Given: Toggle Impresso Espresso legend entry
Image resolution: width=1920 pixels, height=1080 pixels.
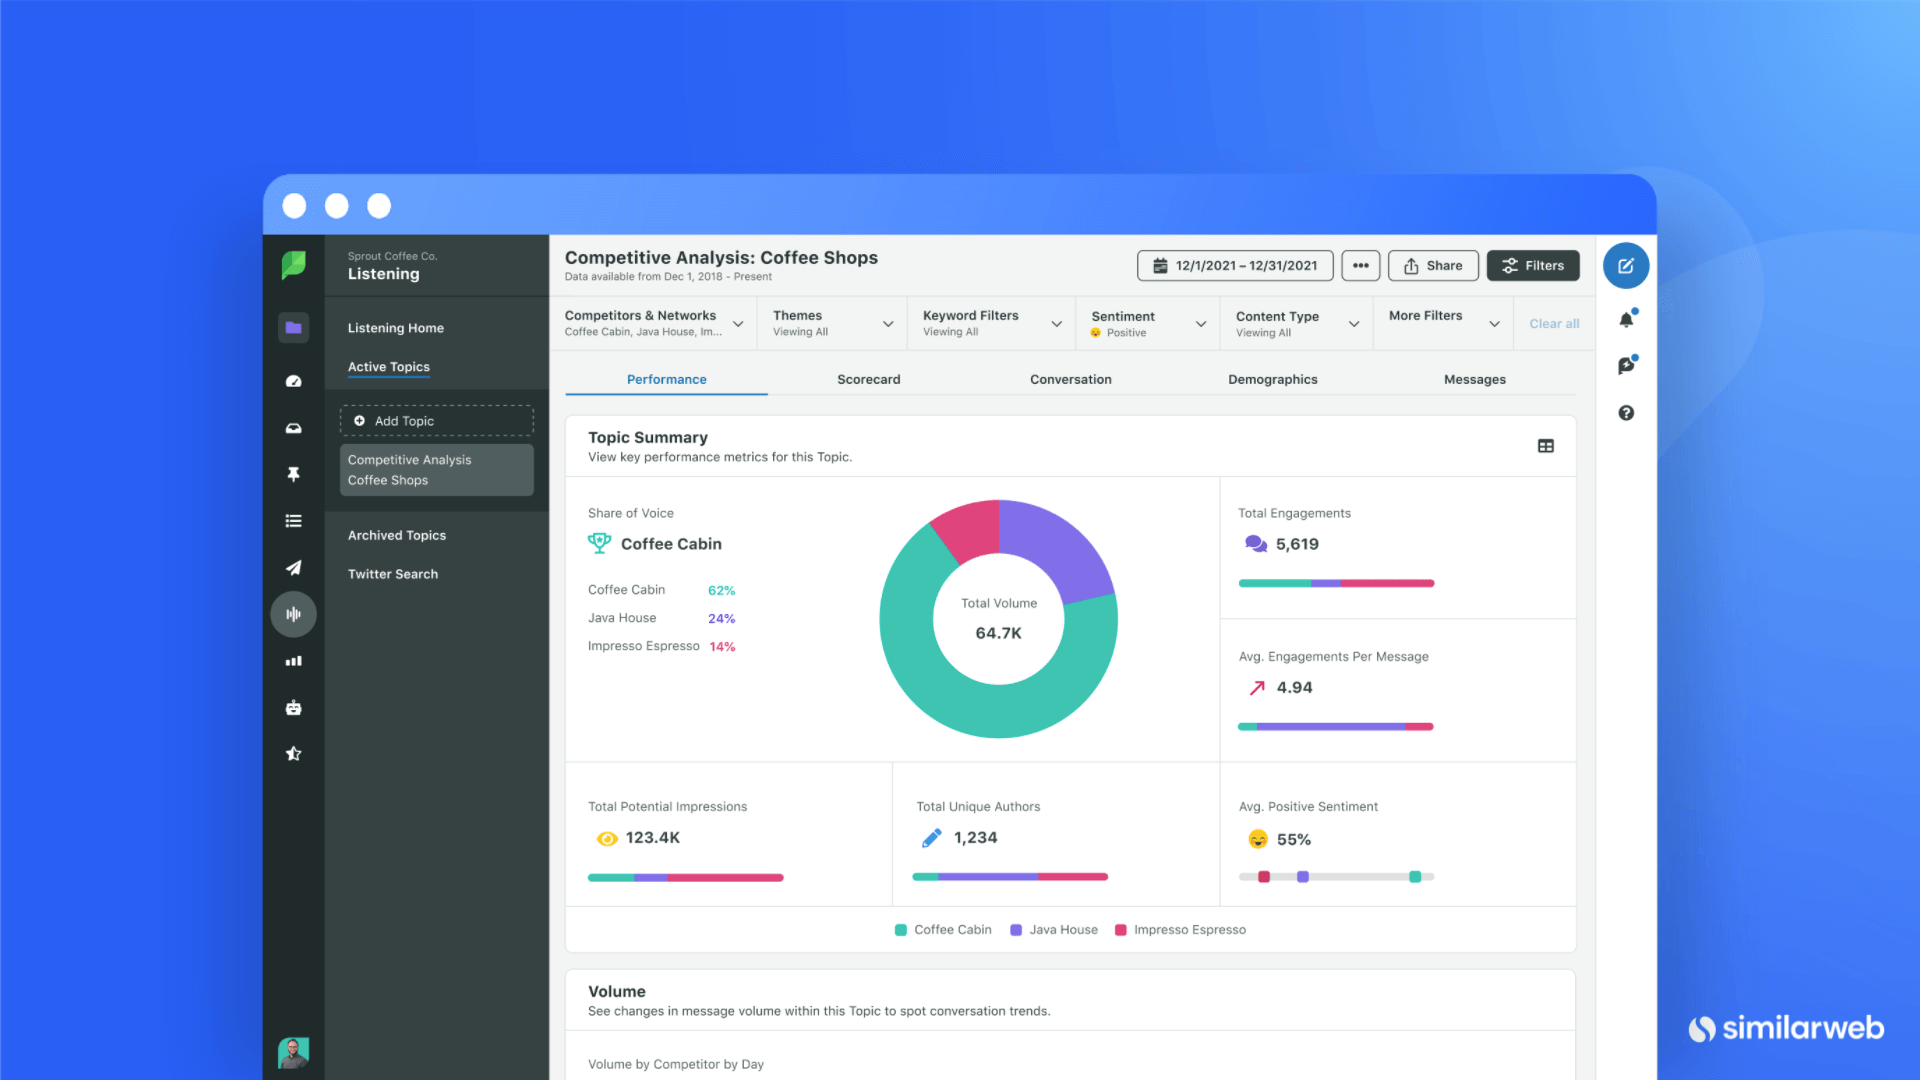Looking at the screenshot, I should [1180, 930].
